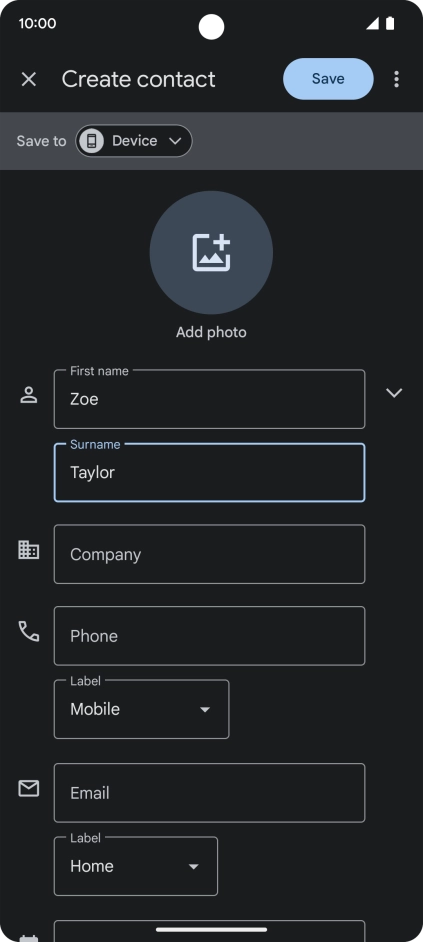The width and height of the screenshot is (423, 942).
Task: Click the company building icon
Action: (29, 550)
